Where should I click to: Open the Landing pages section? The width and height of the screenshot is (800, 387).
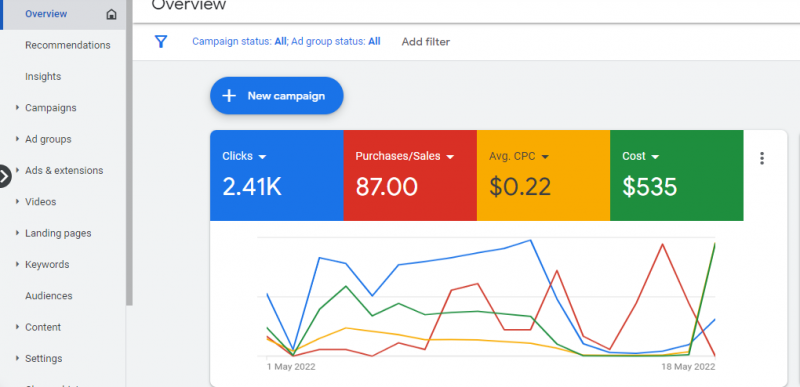(x=58, y=234)
